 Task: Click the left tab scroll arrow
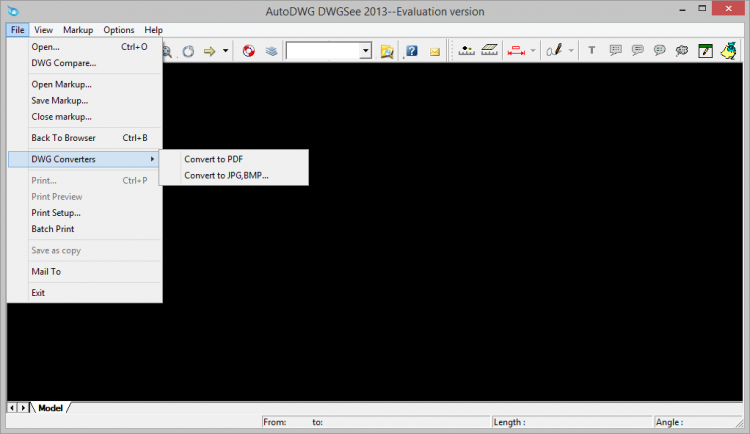point(12,408)
